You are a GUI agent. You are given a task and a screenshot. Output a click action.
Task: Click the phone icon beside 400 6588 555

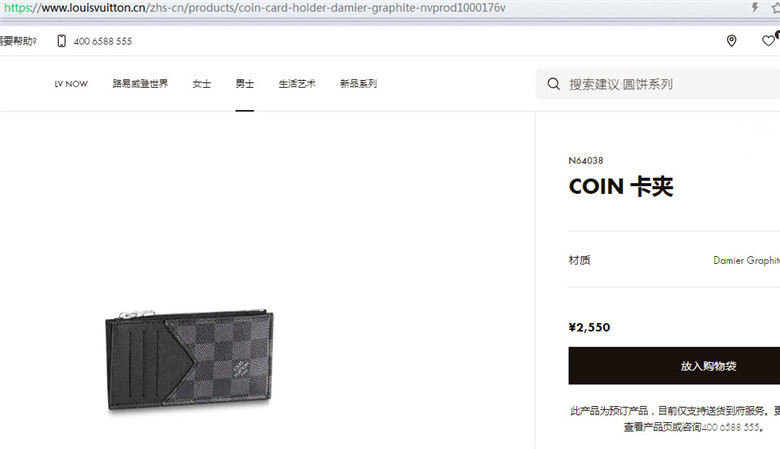click(x=61, y=41)
